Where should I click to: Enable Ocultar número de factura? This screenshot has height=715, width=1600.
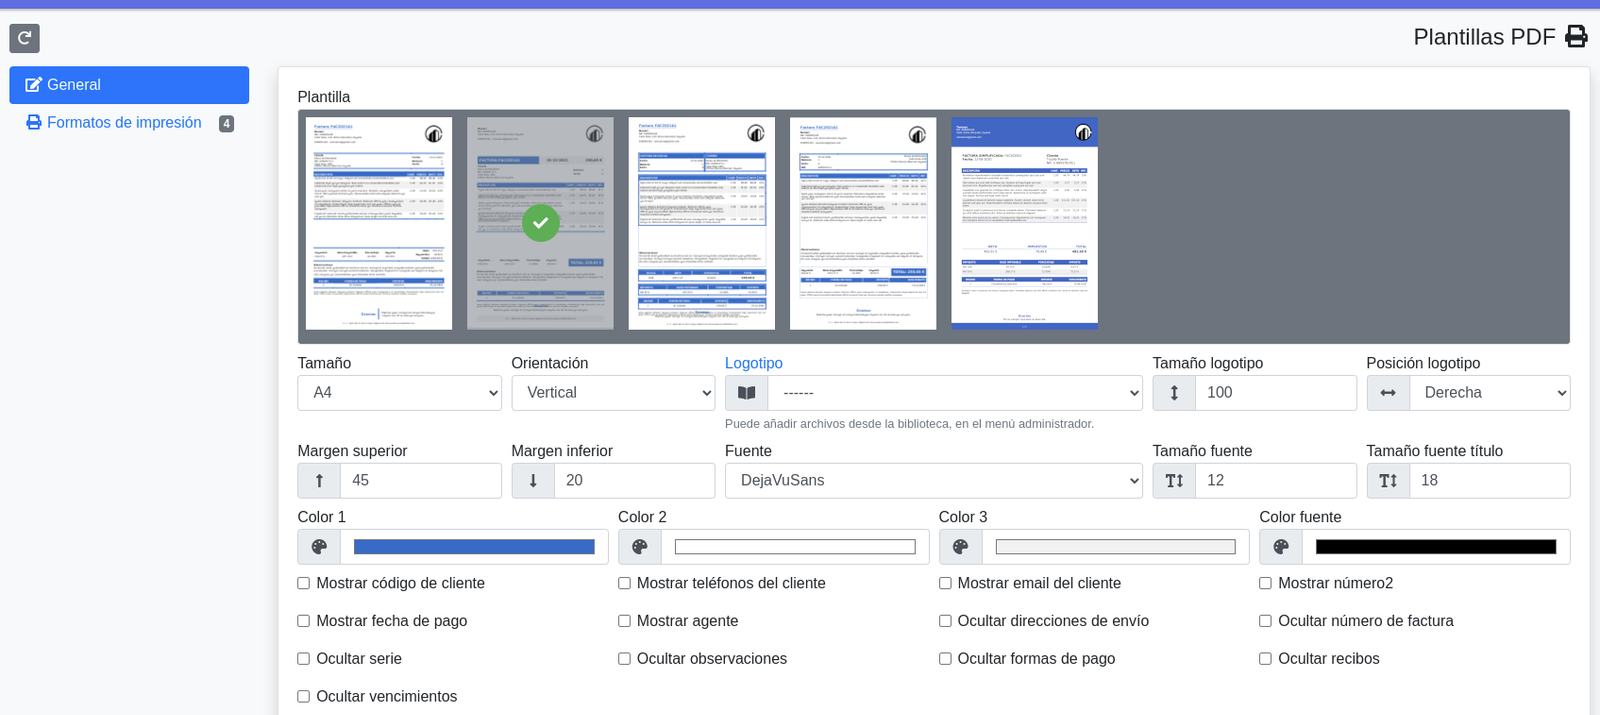1265,621
